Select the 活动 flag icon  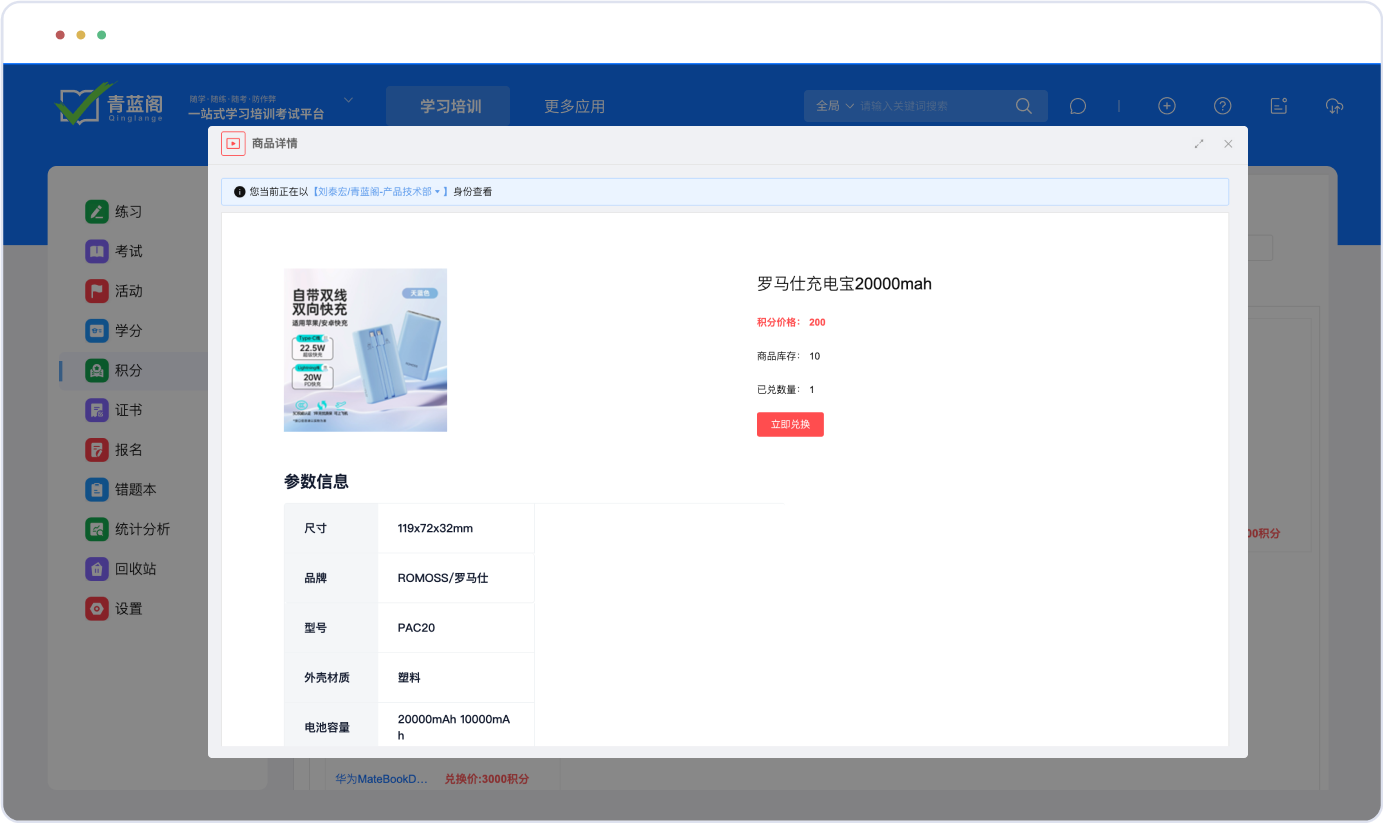click(96, 291)
